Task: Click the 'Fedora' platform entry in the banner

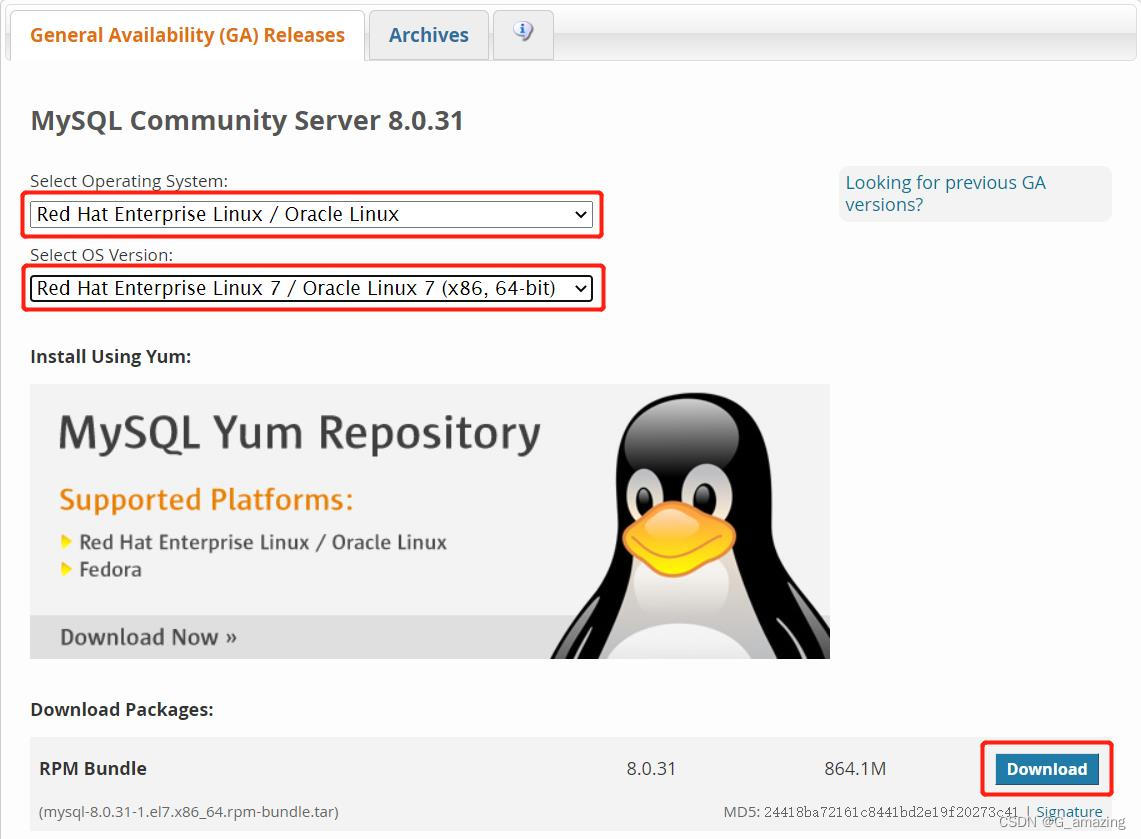Action: (110, 569)
